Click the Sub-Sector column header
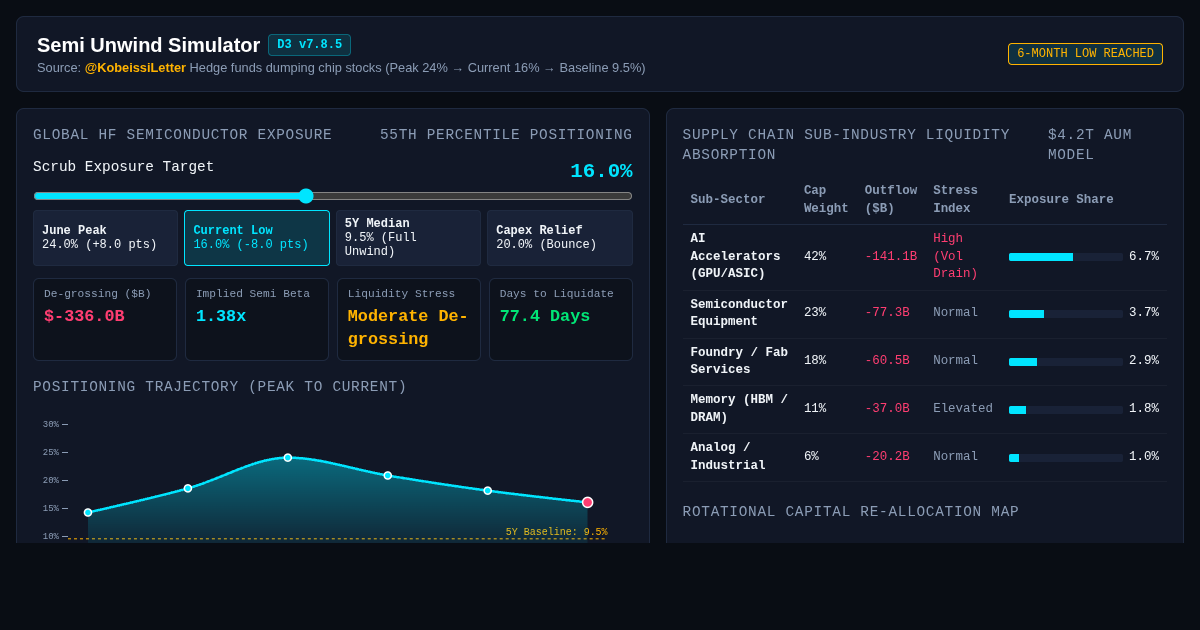This screenshot has width=1200, height=630. (x=728, y=200)
